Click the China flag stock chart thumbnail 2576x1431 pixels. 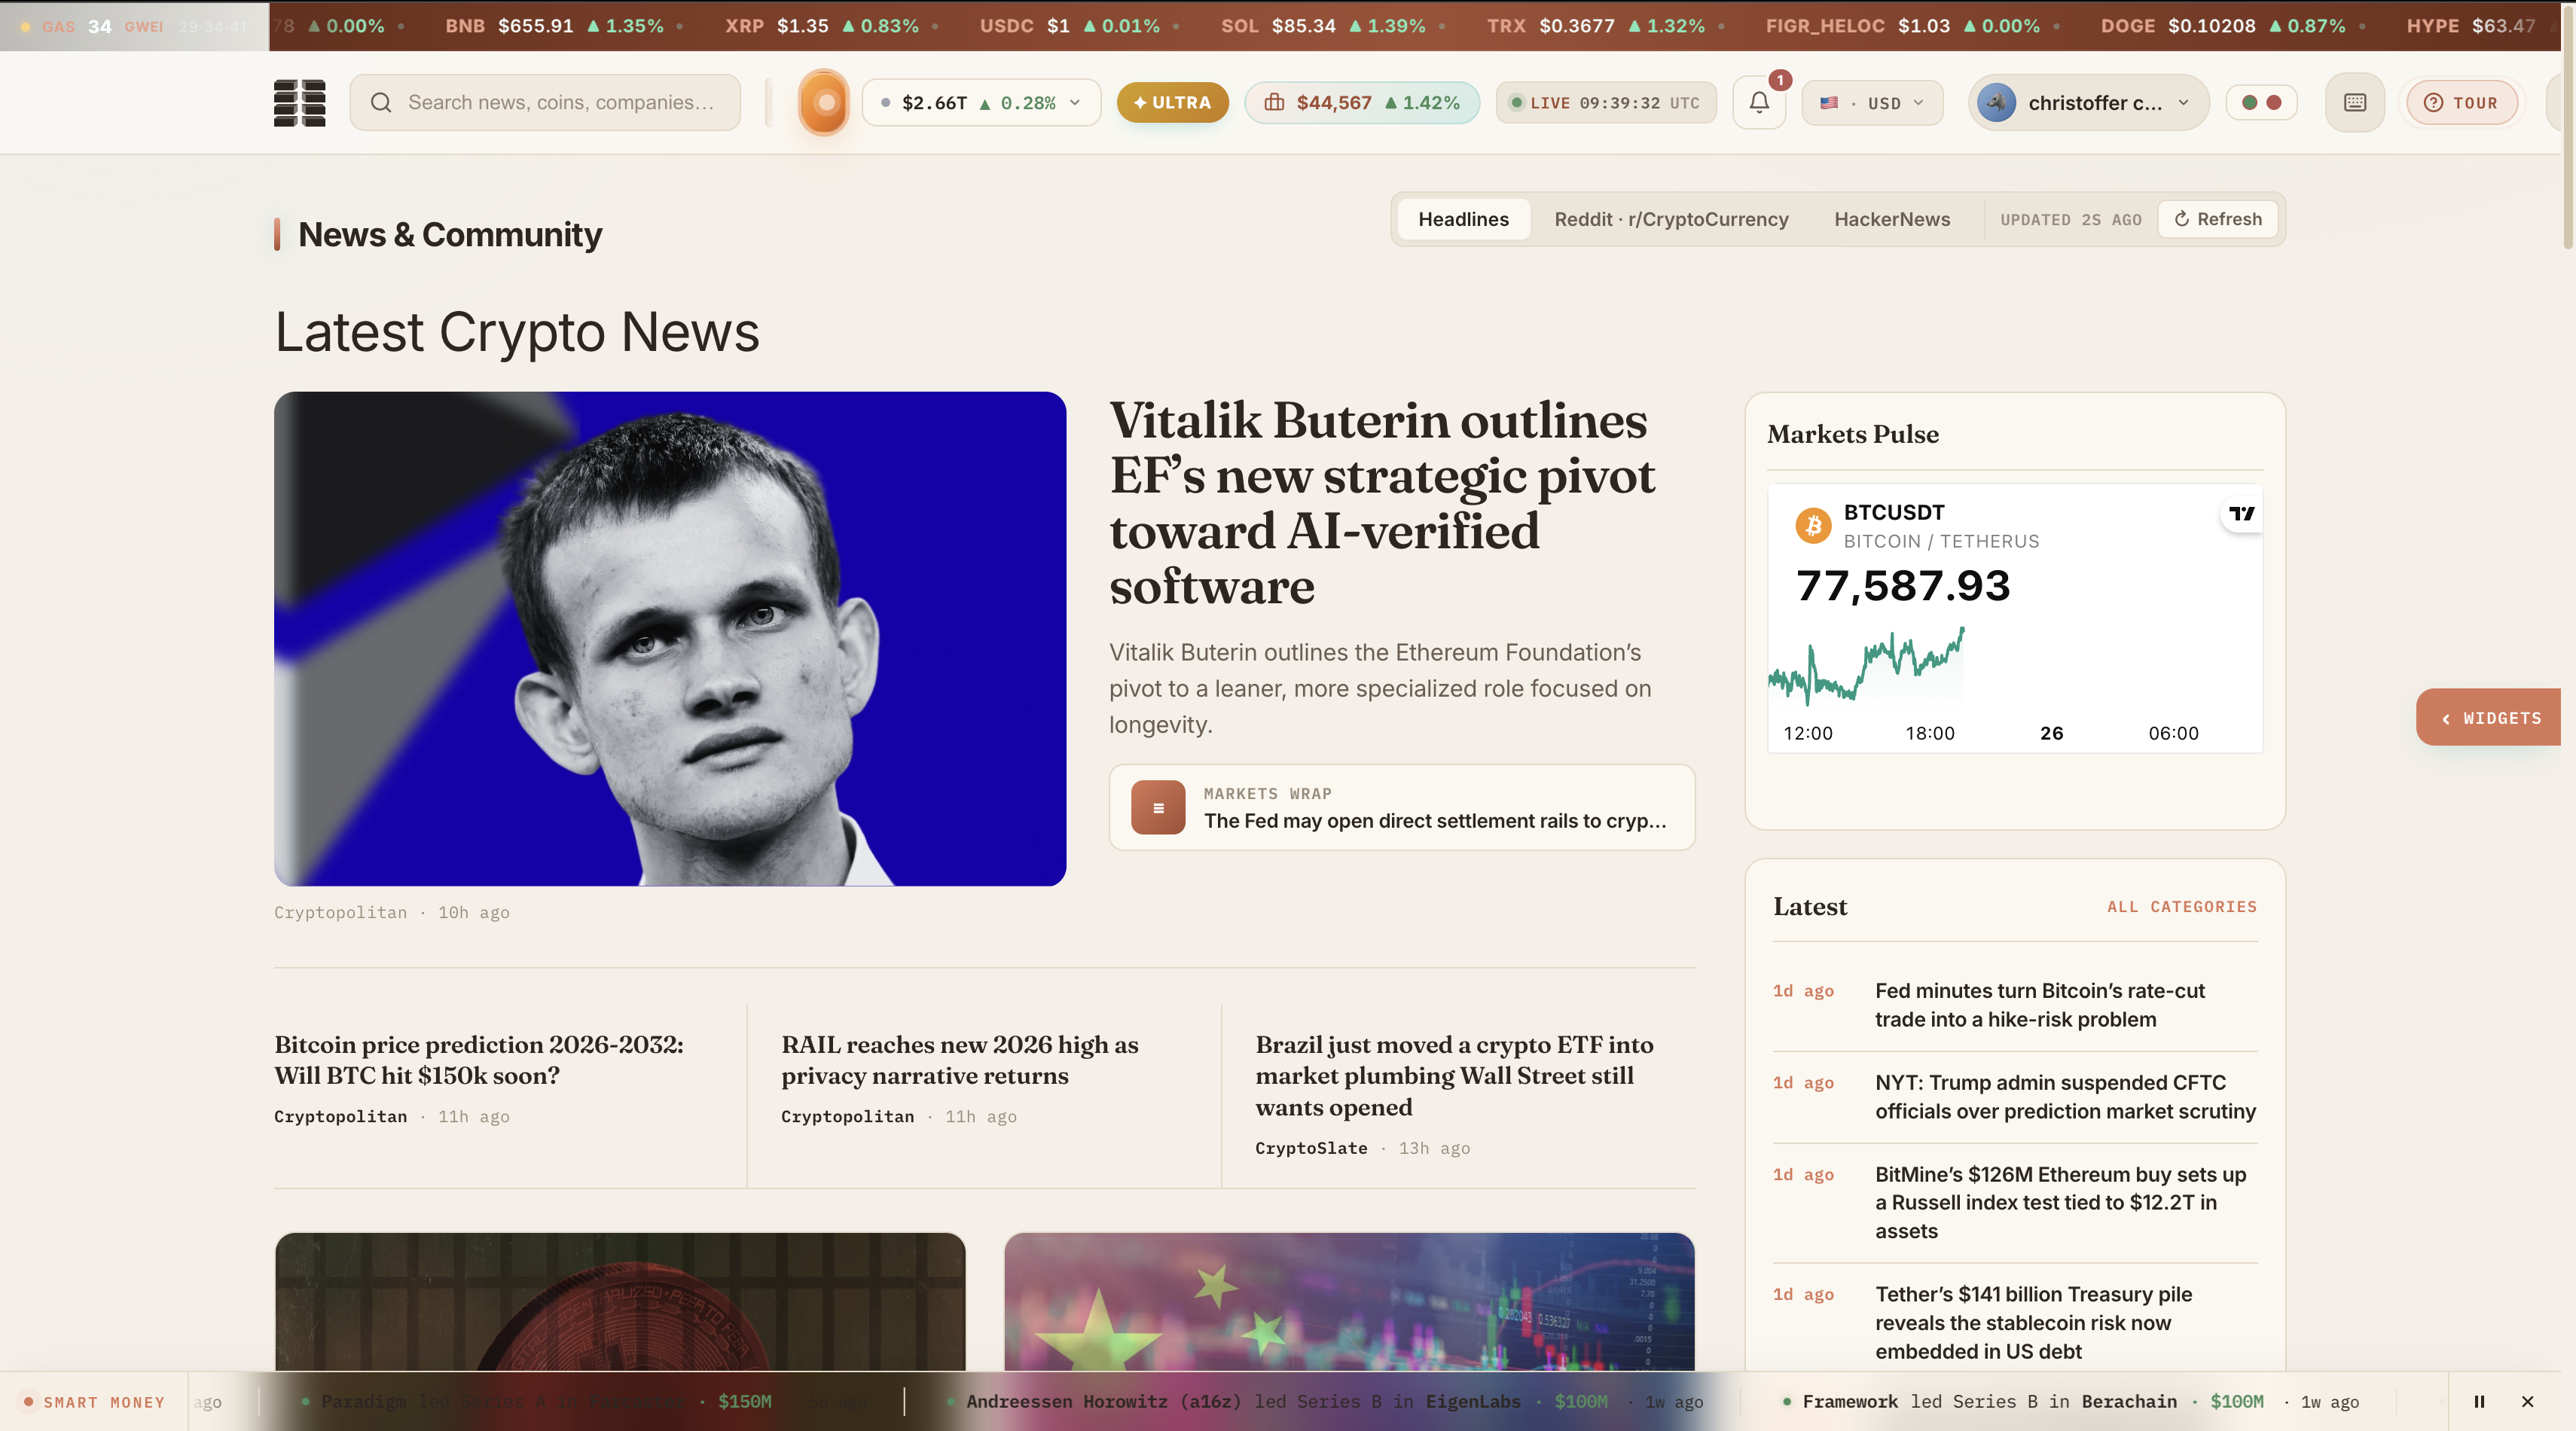1349,1302
